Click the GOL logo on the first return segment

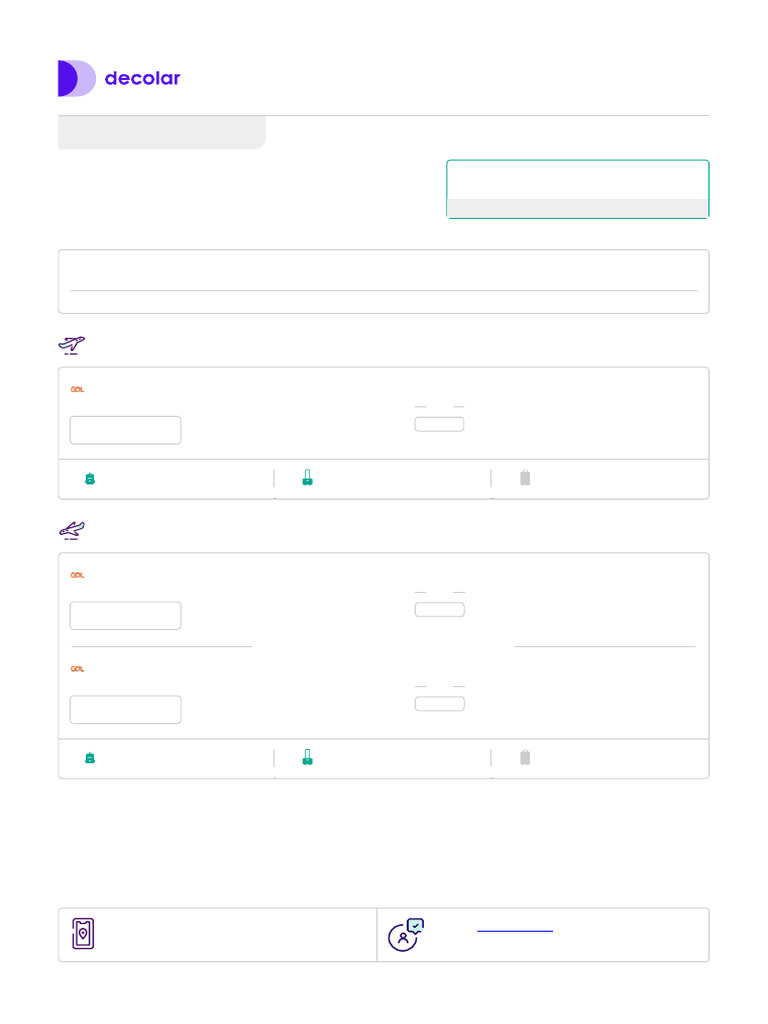coord(77,575)
